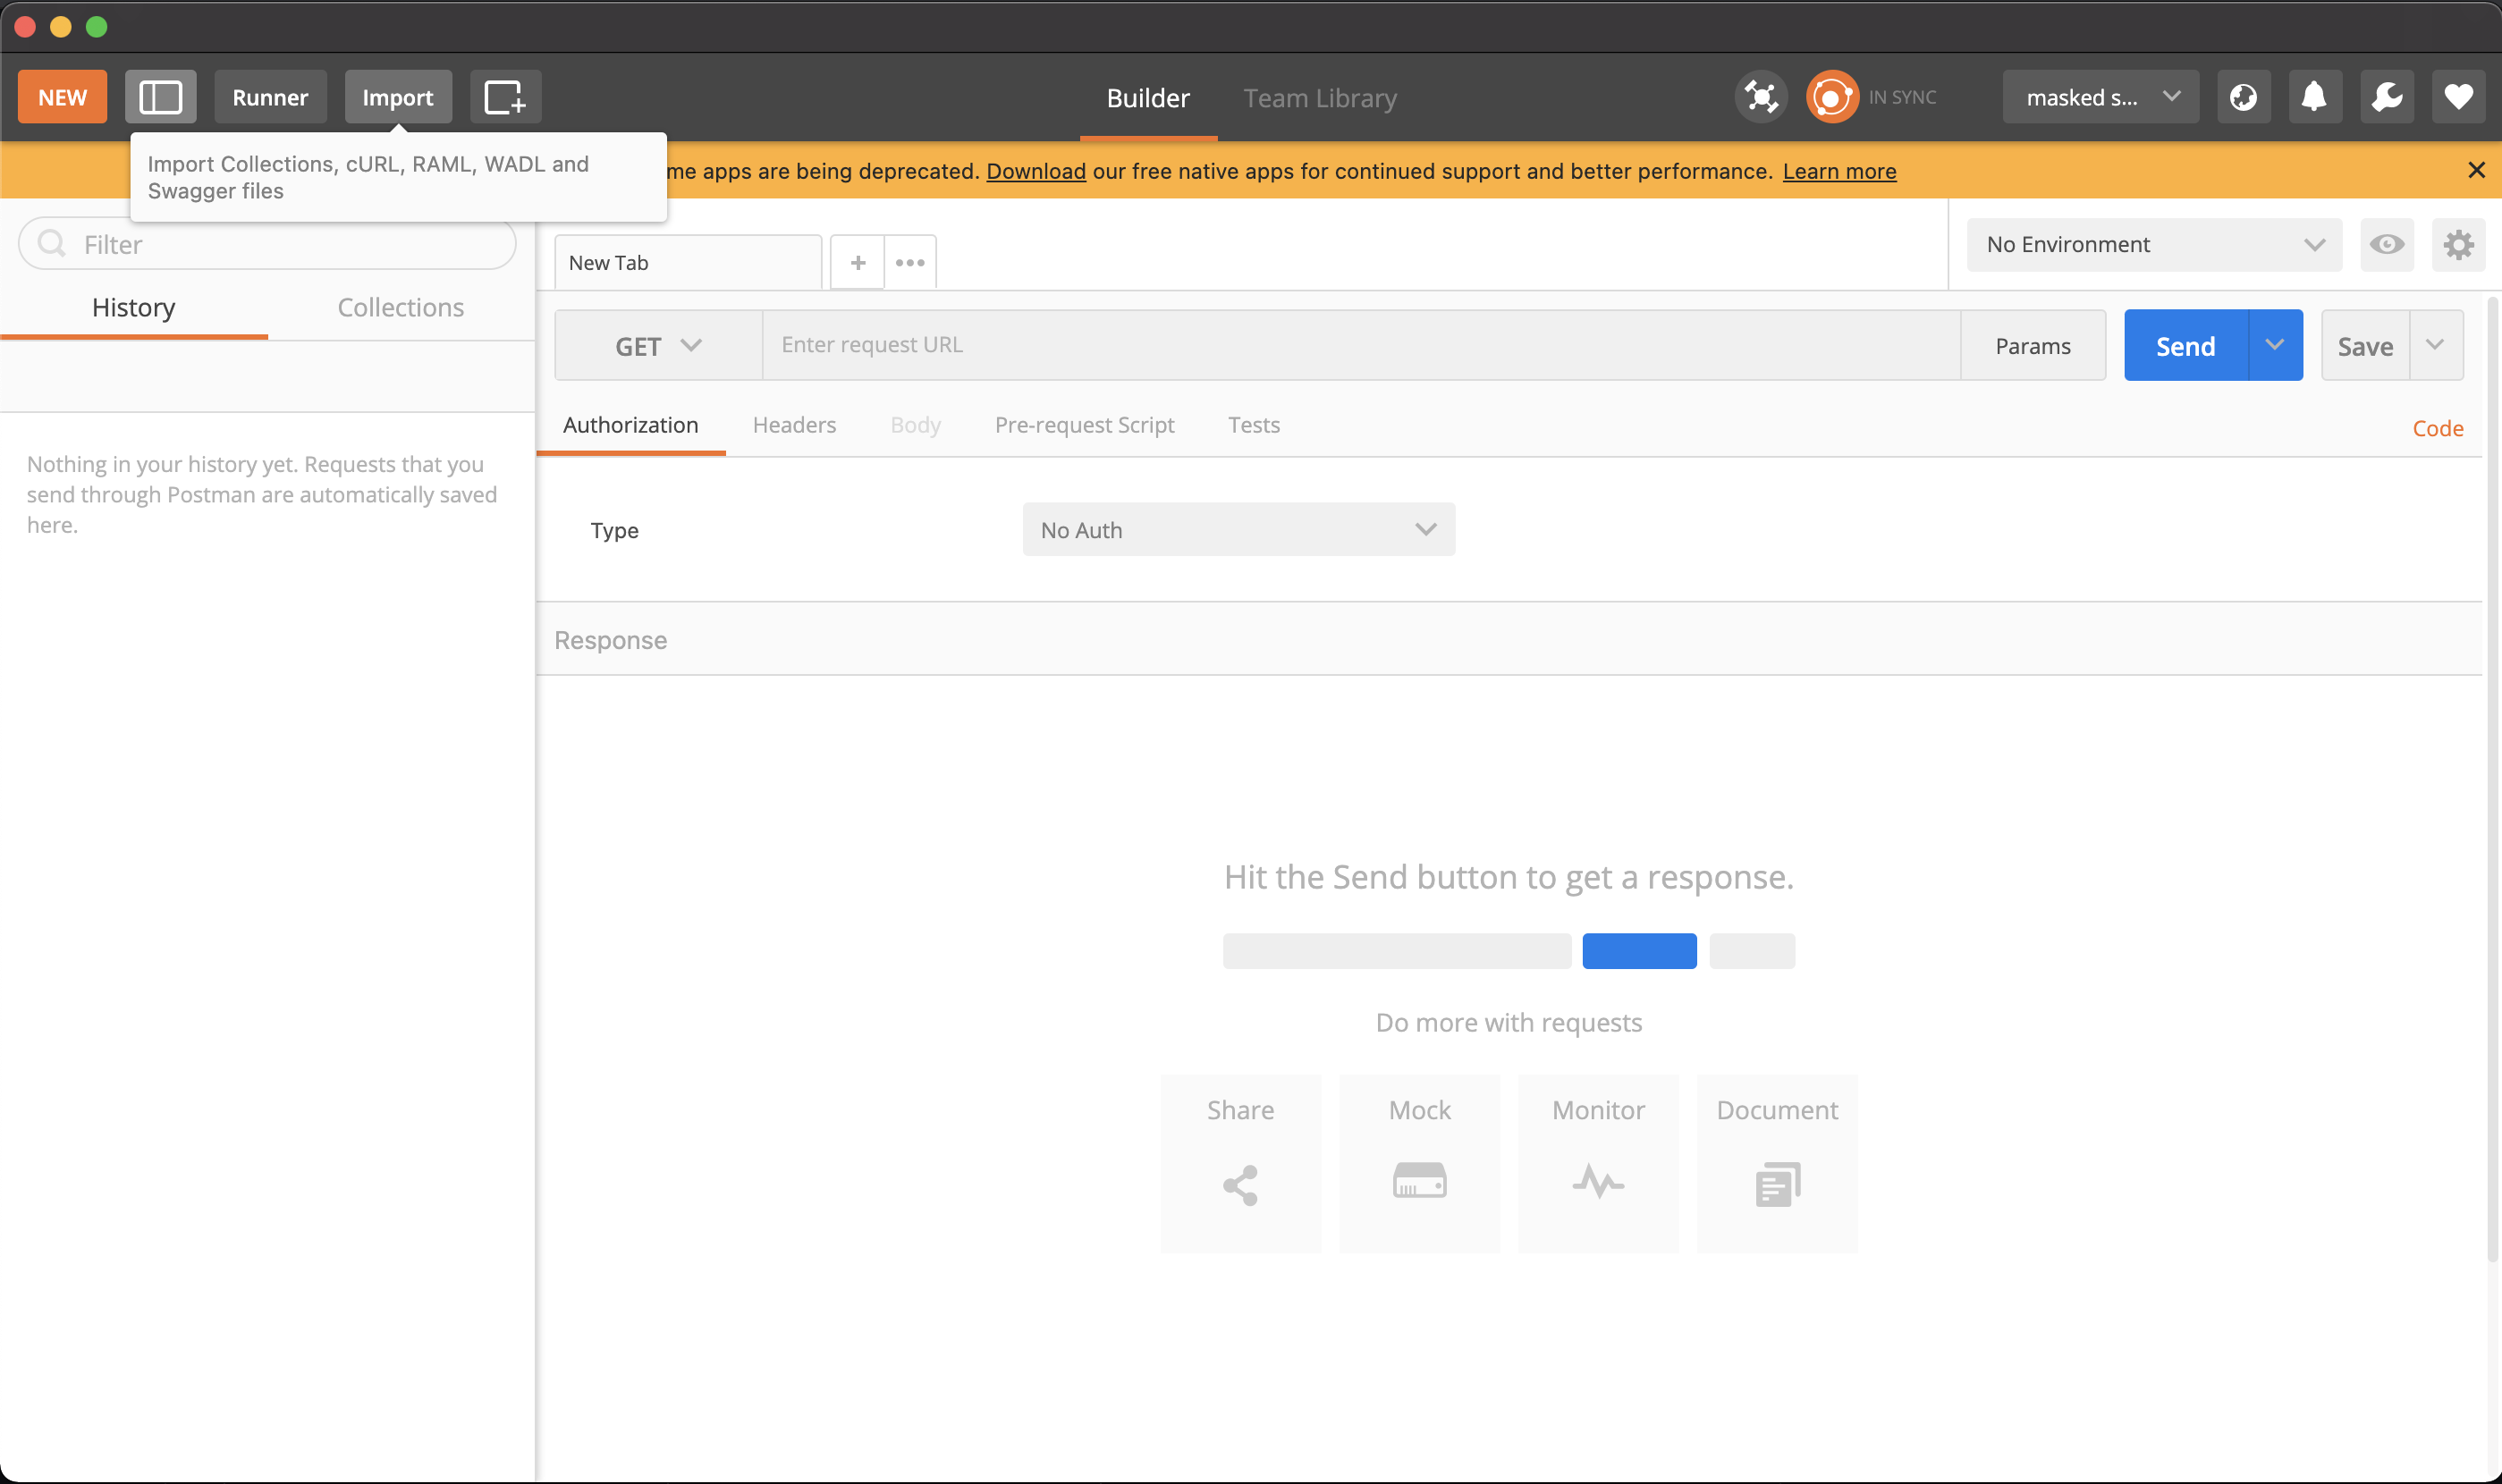Switch to the Headers tab
The height and width of the screenshot is (1484, 2502).
pos(794,425)
